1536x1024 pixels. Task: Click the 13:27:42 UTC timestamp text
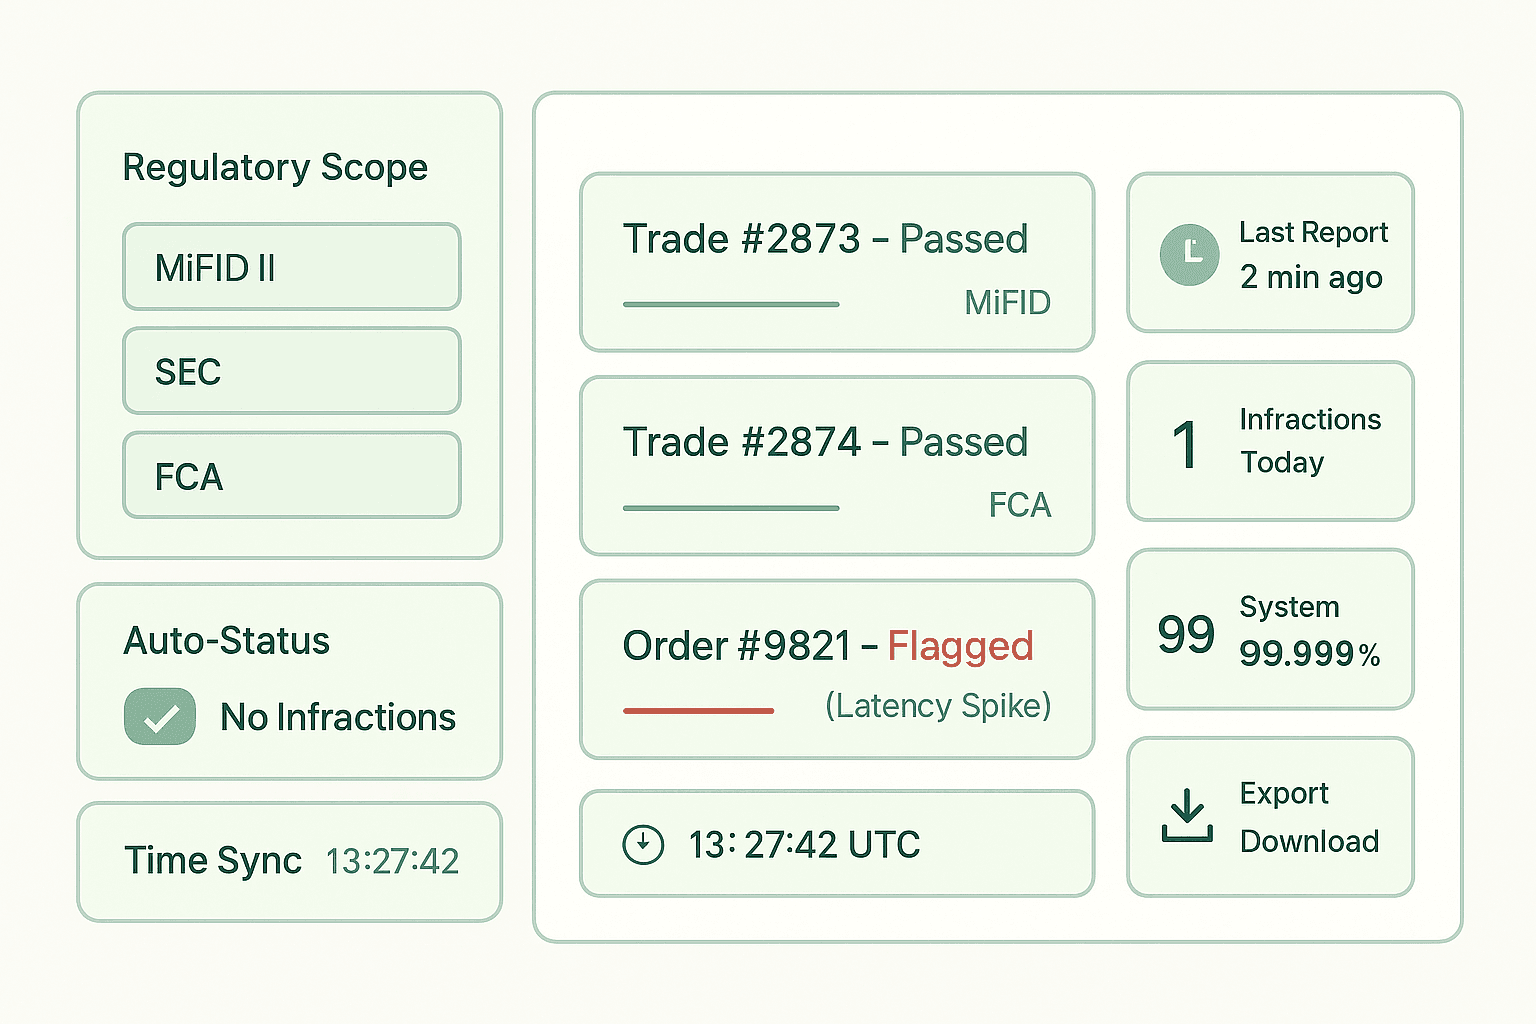point(804,845)
